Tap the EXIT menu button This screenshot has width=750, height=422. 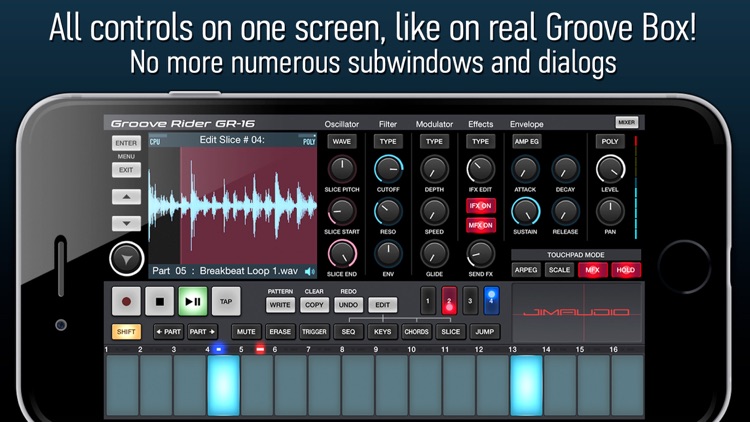click(x=126, y=170)
